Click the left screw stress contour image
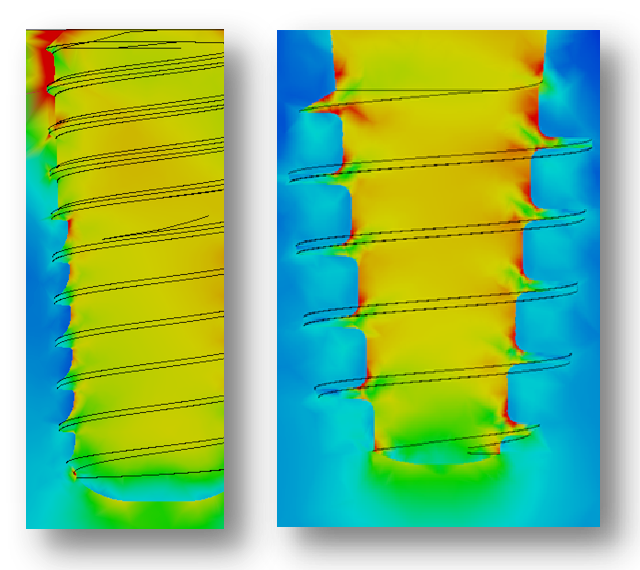 (124, 278)
